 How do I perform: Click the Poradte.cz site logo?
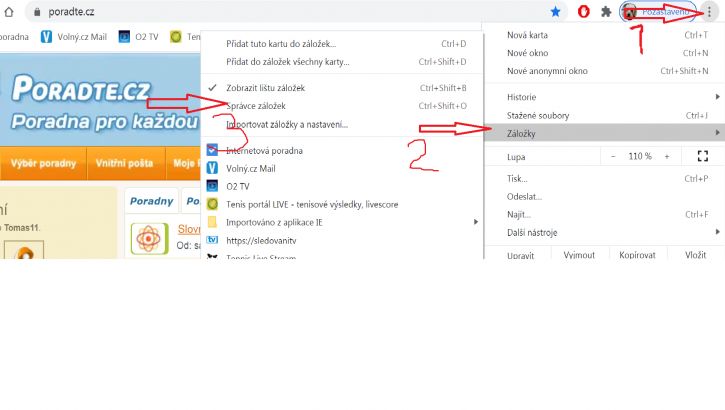pyautogui.click(x=81, y=88)
